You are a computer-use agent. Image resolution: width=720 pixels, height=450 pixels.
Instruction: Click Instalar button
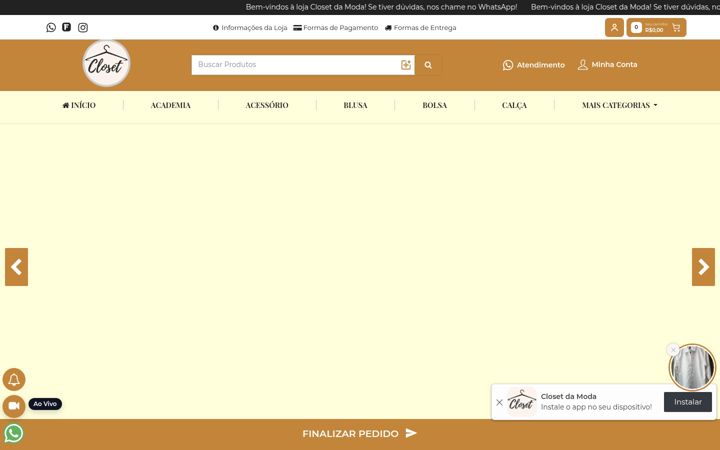(x=688, y=402)
